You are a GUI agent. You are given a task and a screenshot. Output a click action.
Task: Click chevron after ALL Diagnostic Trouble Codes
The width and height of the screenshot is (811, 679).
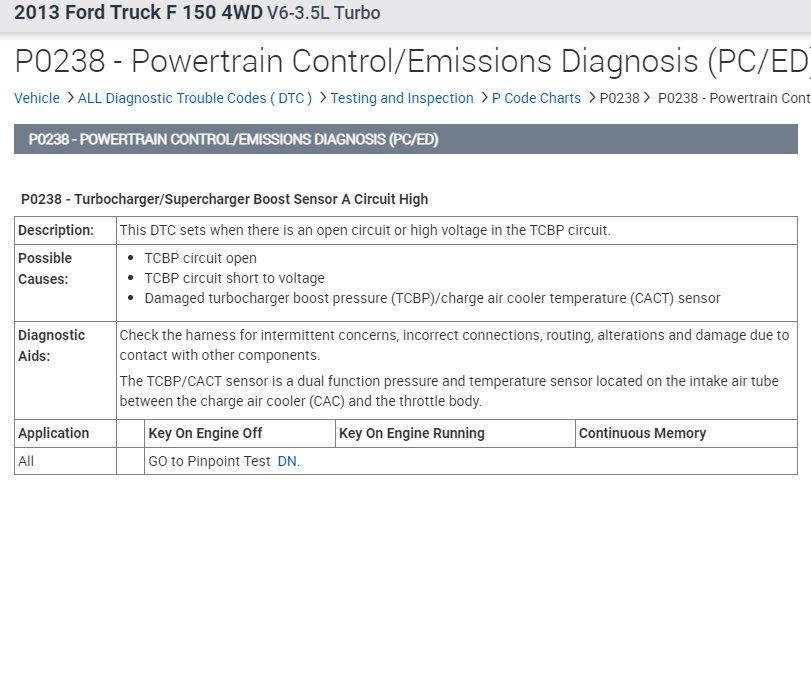(323, 98)
